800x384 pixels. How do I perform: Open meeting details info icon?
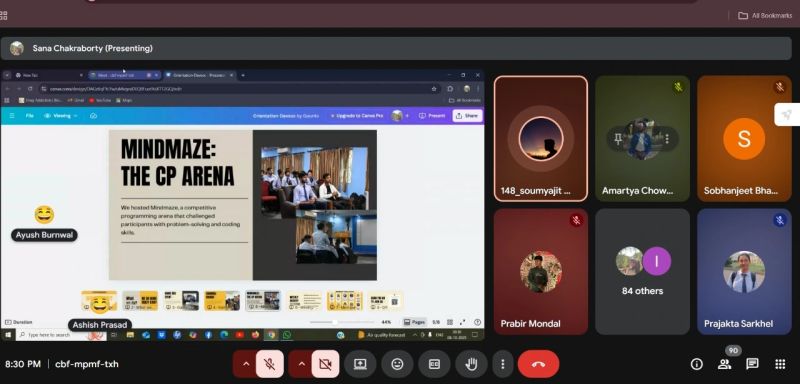[696, 364]
